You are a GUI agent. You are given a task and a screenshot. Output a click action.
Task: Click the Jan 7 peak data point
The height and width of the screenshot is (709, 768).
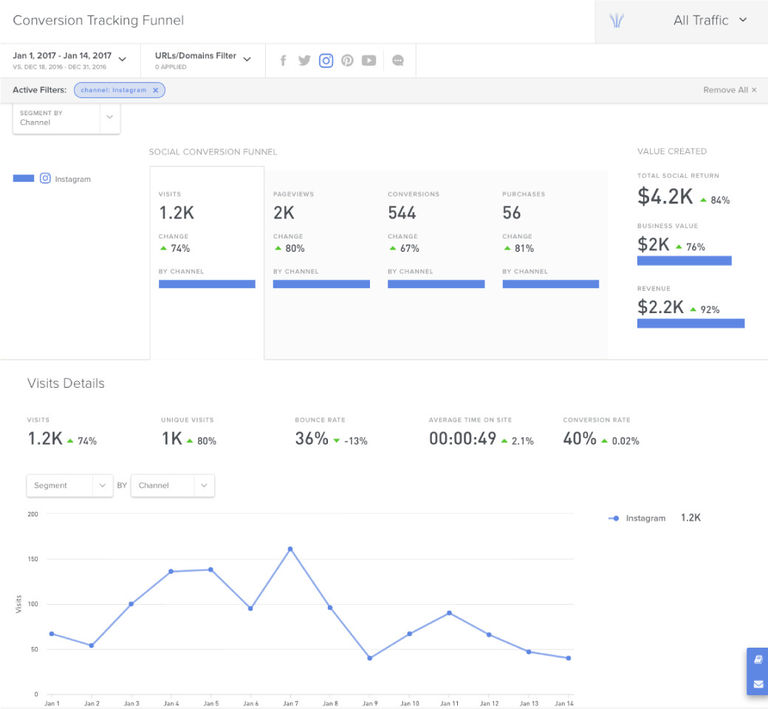[290, 549]
